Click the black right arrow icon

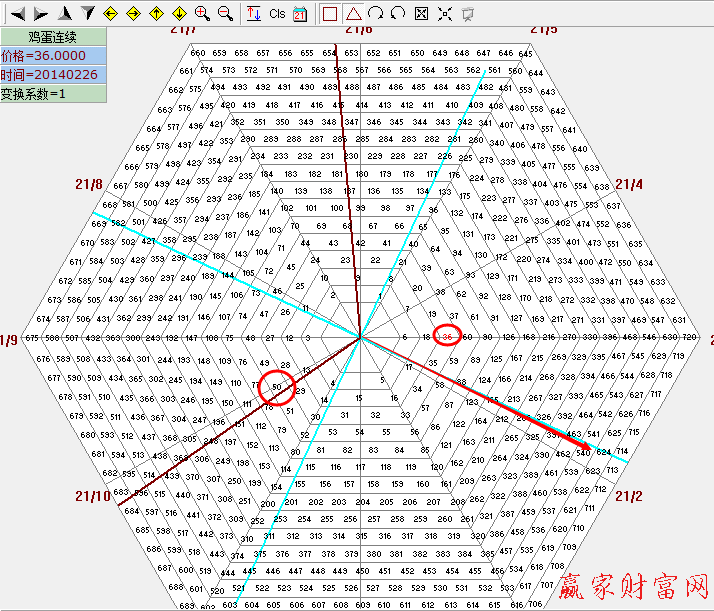(x=40, y=14)
